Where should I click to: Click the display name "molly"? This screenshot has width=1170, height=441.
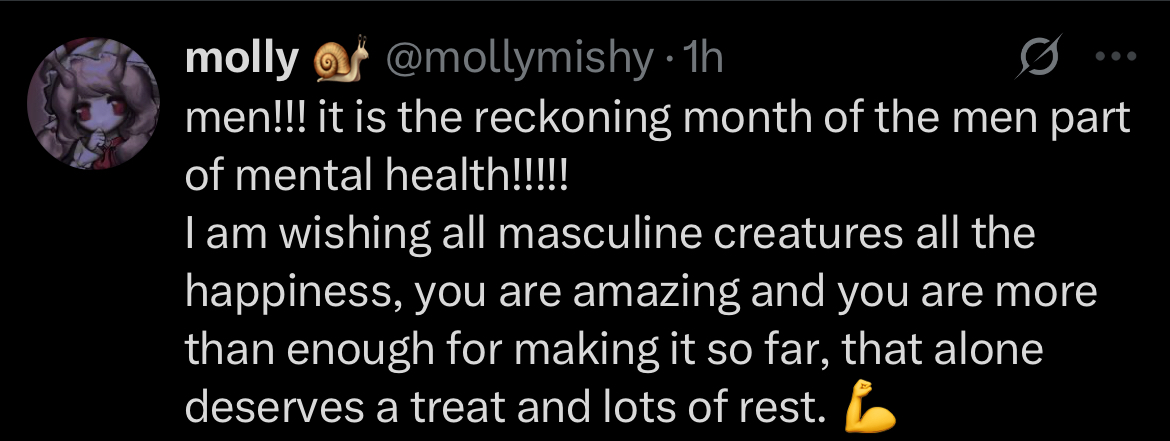(x=243, y=62)
